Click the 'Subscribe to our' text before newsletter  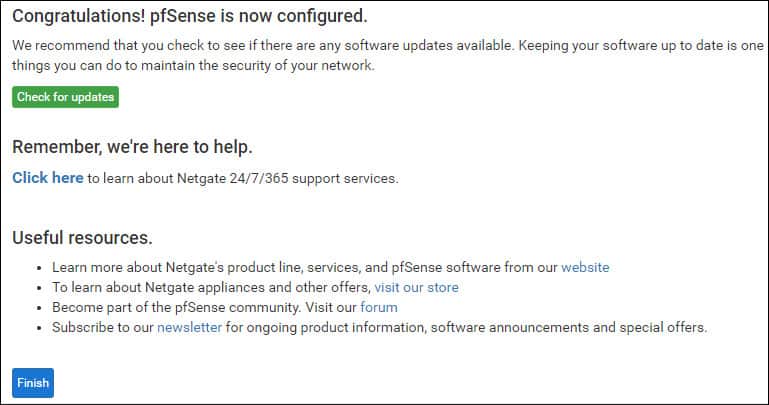pyautogui.click(x=103, y=327)
